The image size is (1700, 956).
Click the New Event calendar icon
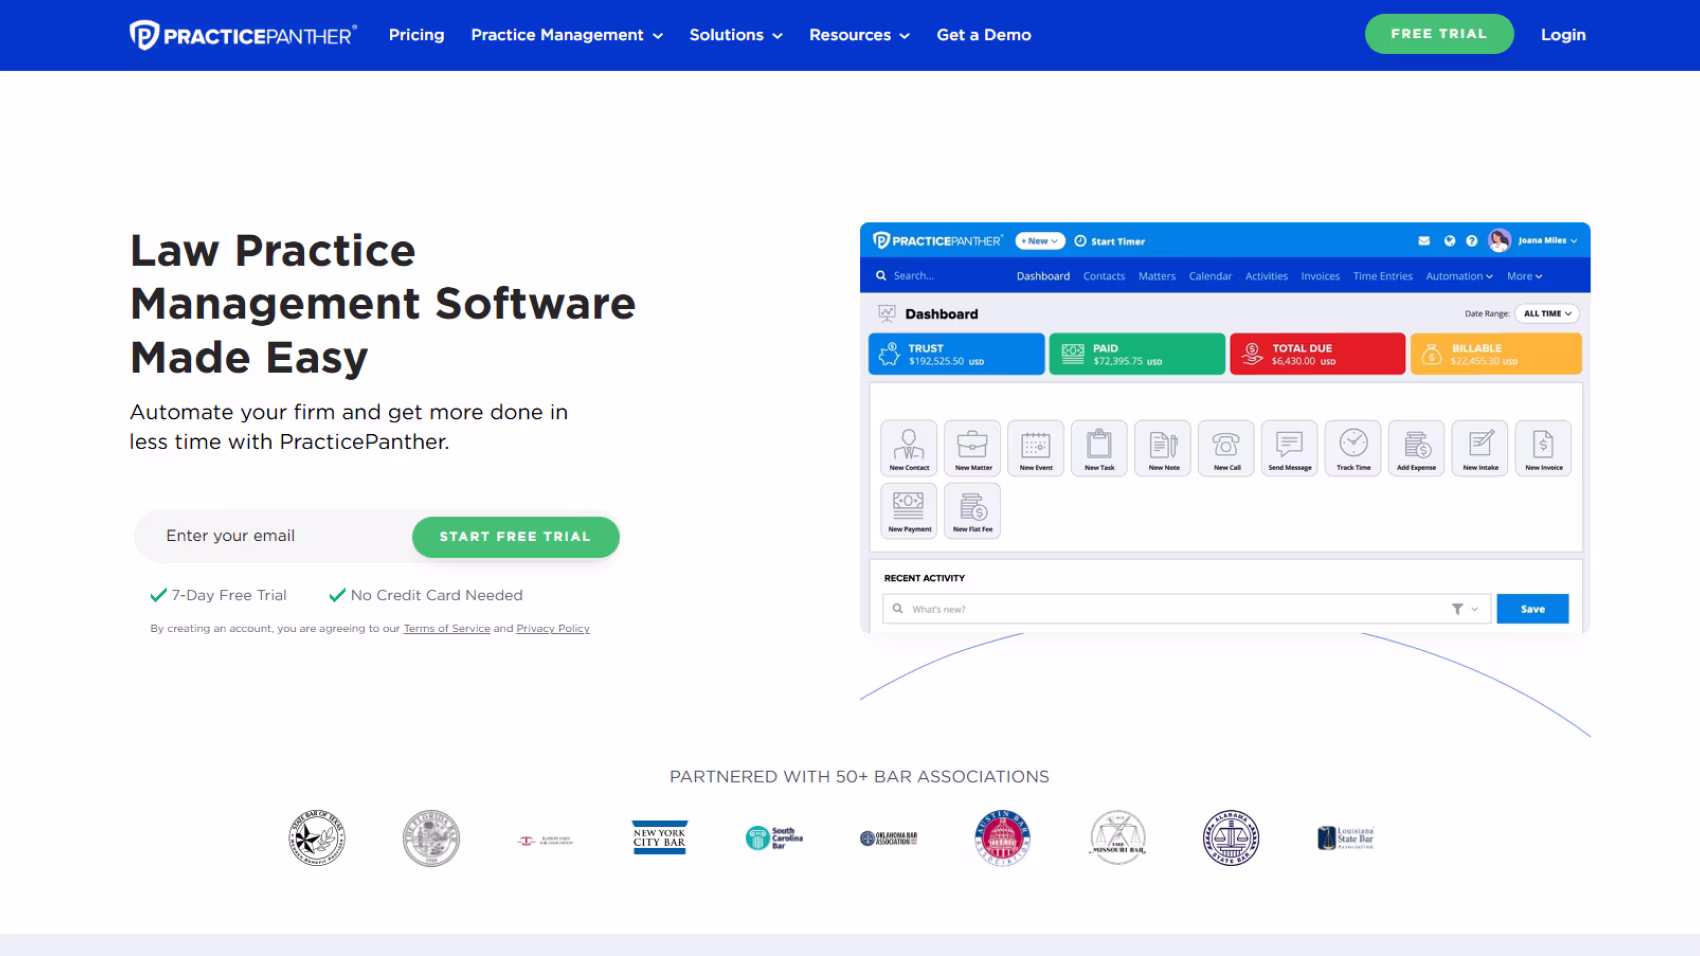(x=1036, y=447)
